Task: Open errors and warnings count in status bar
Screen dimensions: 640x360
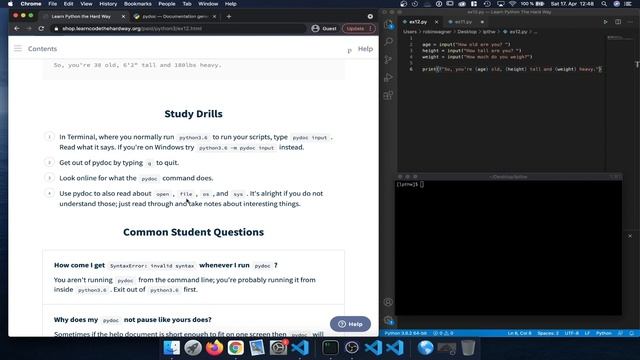Action: tap(443, 333)
